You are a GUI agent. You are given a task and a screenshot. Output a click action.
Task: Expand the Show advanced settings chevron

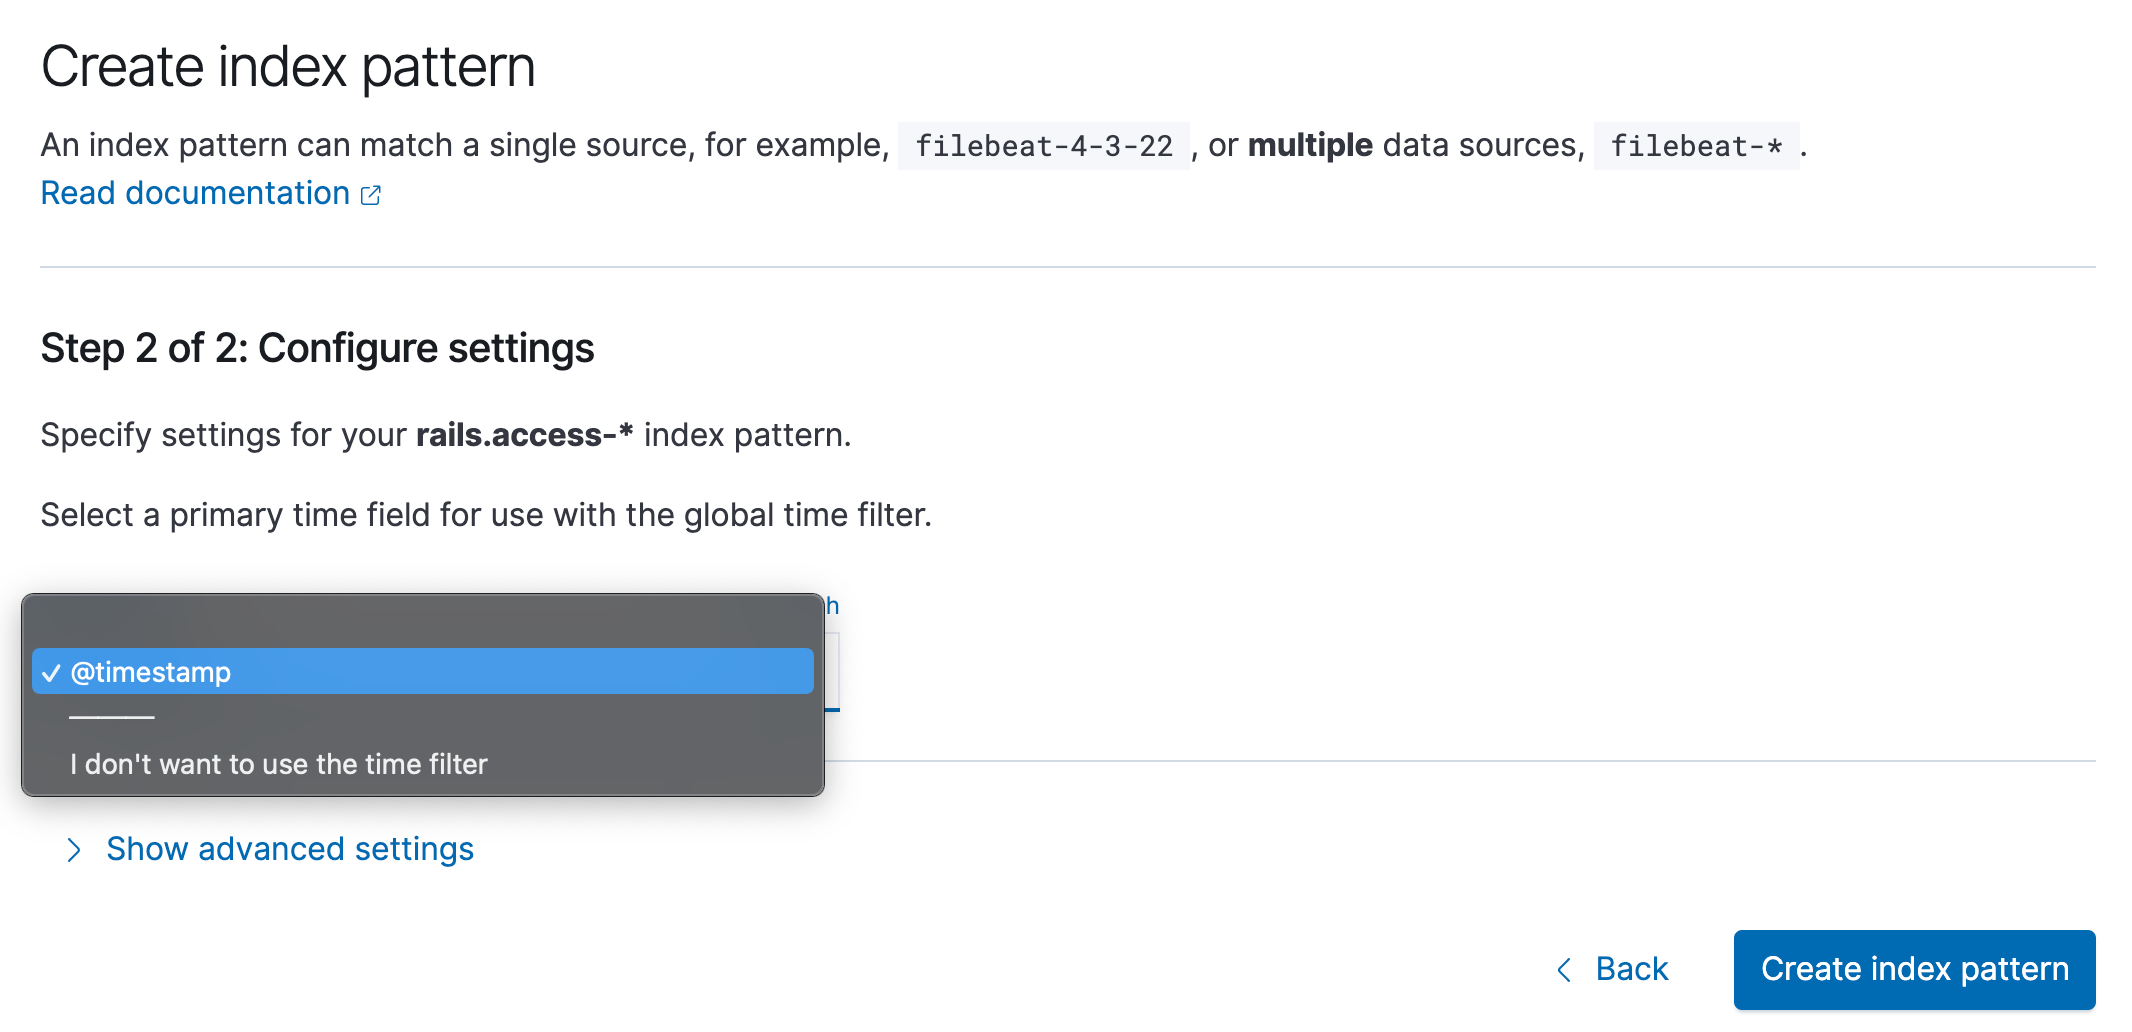73,850
